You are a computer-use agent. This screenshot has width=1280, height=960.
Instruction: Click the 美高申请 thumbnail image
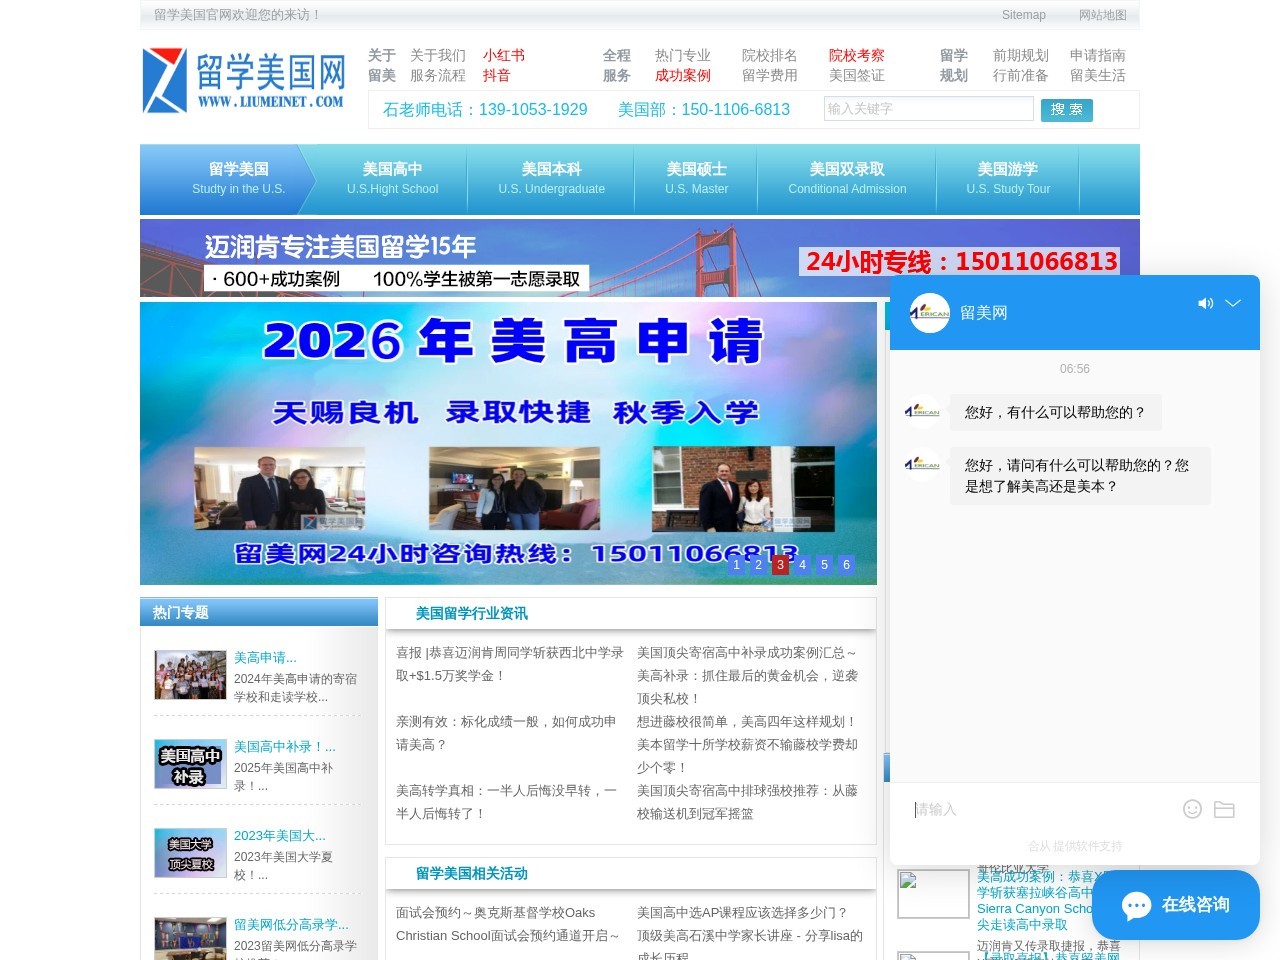click(x=190, y=674)
